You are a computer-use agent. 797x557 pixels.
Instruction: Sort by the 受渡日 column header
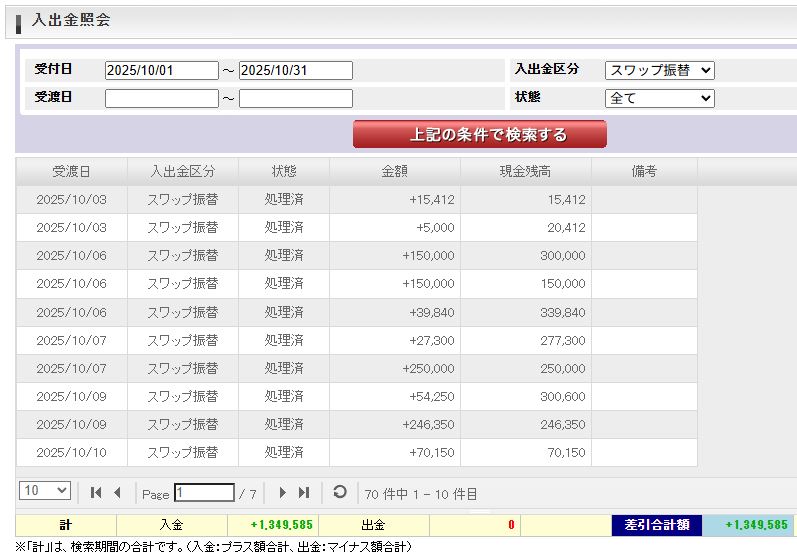click(x=71, y=171)
